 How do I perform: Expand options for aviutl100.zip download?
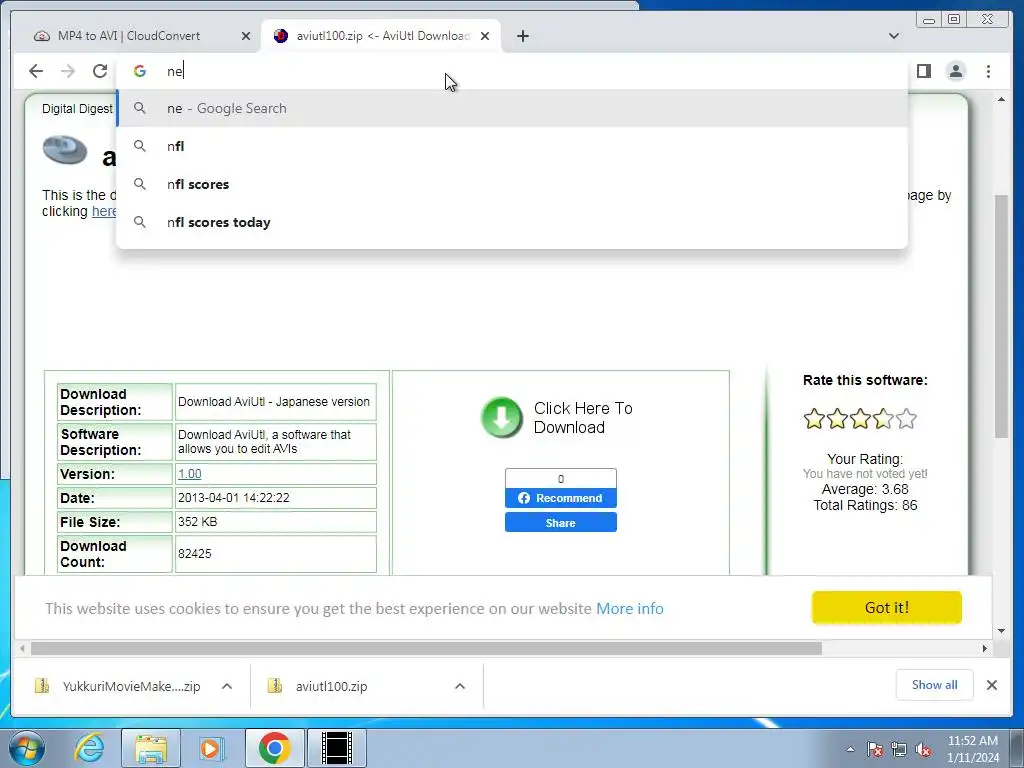point(460,686)
